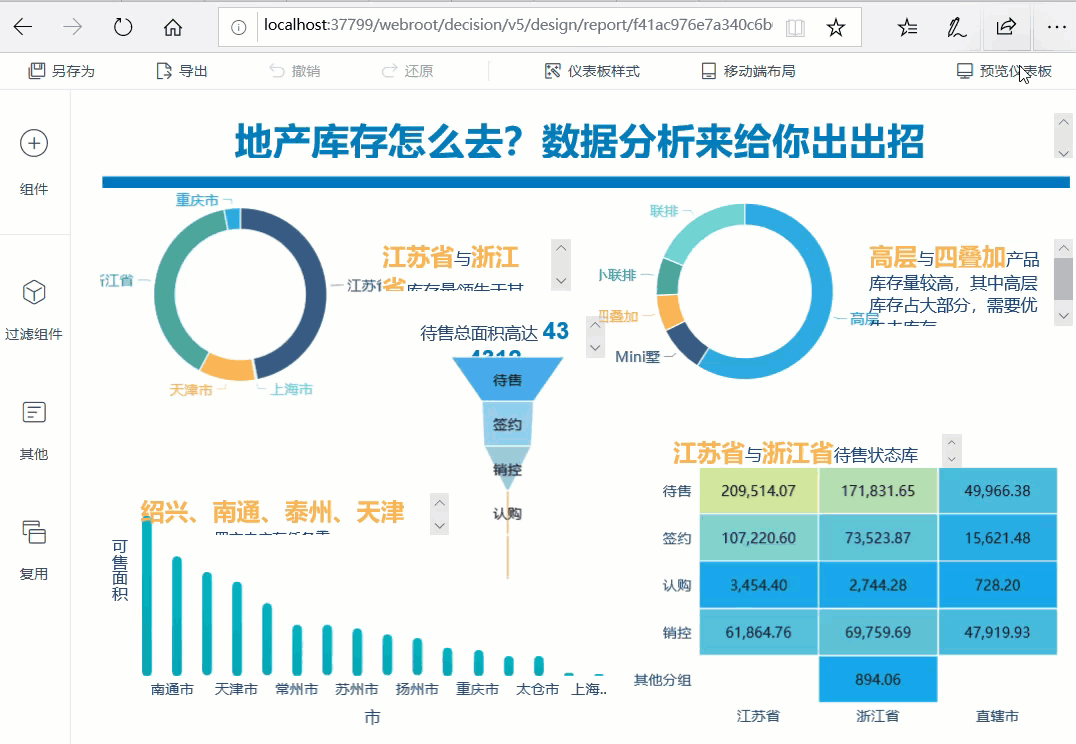Click the browser forward arrow
Viewport: 1076px width, 744px height.
(x=72, y=27)
